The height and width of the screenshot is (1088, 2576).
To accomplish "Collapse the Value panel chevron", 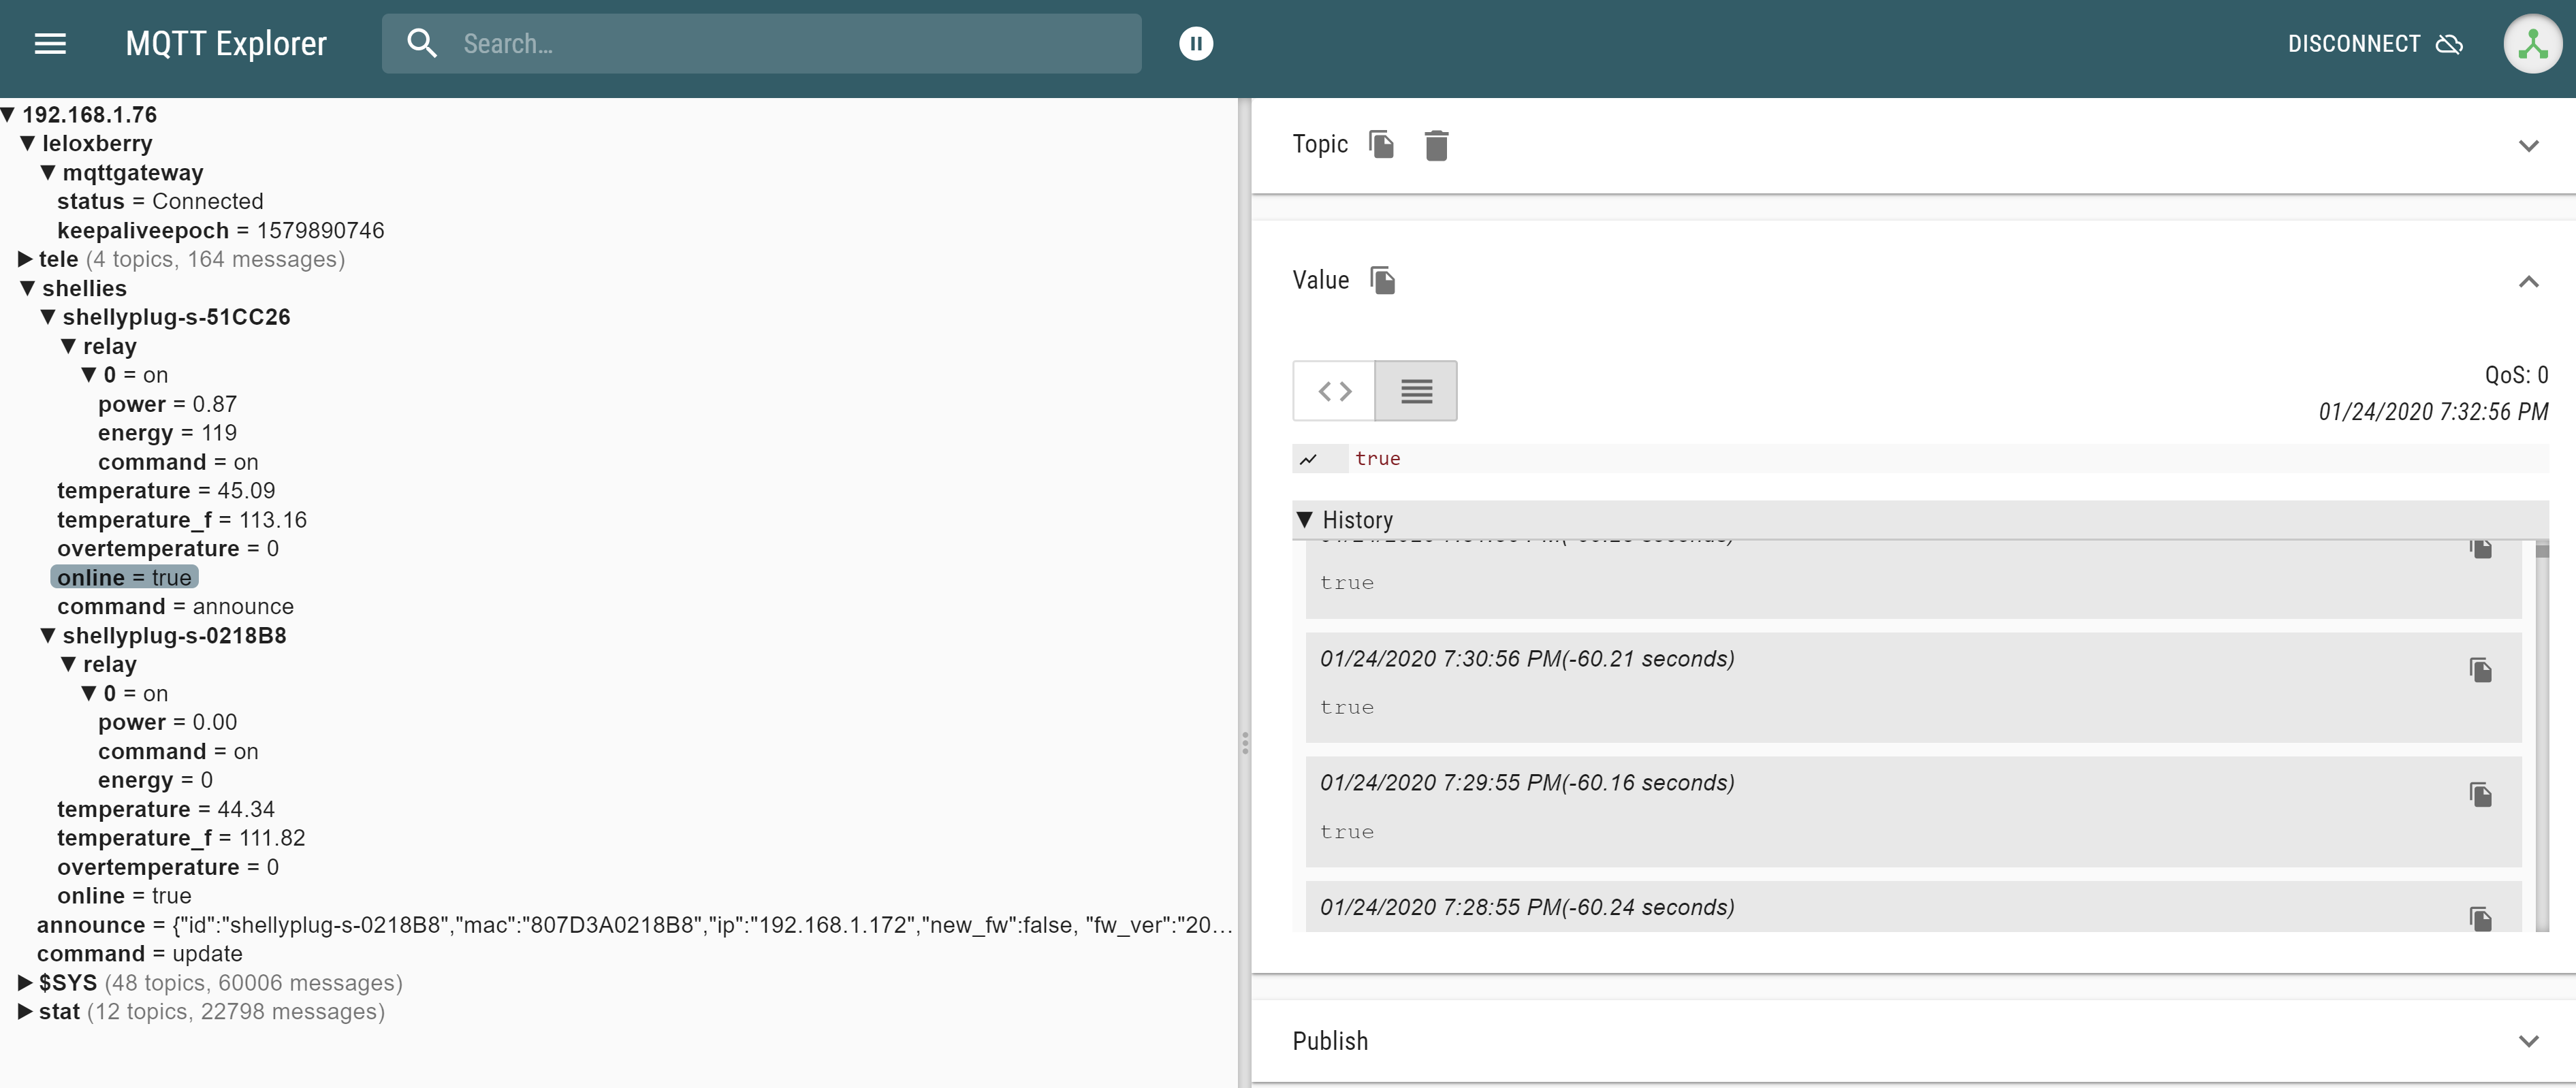I will [x=2528, y=282].
